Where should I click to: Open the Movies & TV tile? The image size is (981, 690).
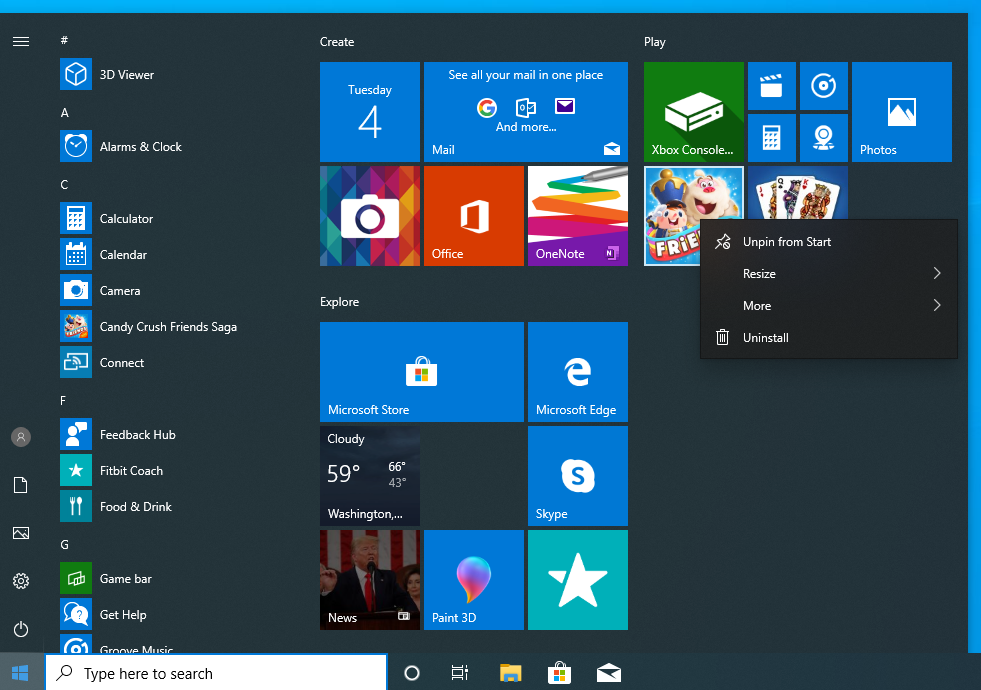click(x=771, y=86)
